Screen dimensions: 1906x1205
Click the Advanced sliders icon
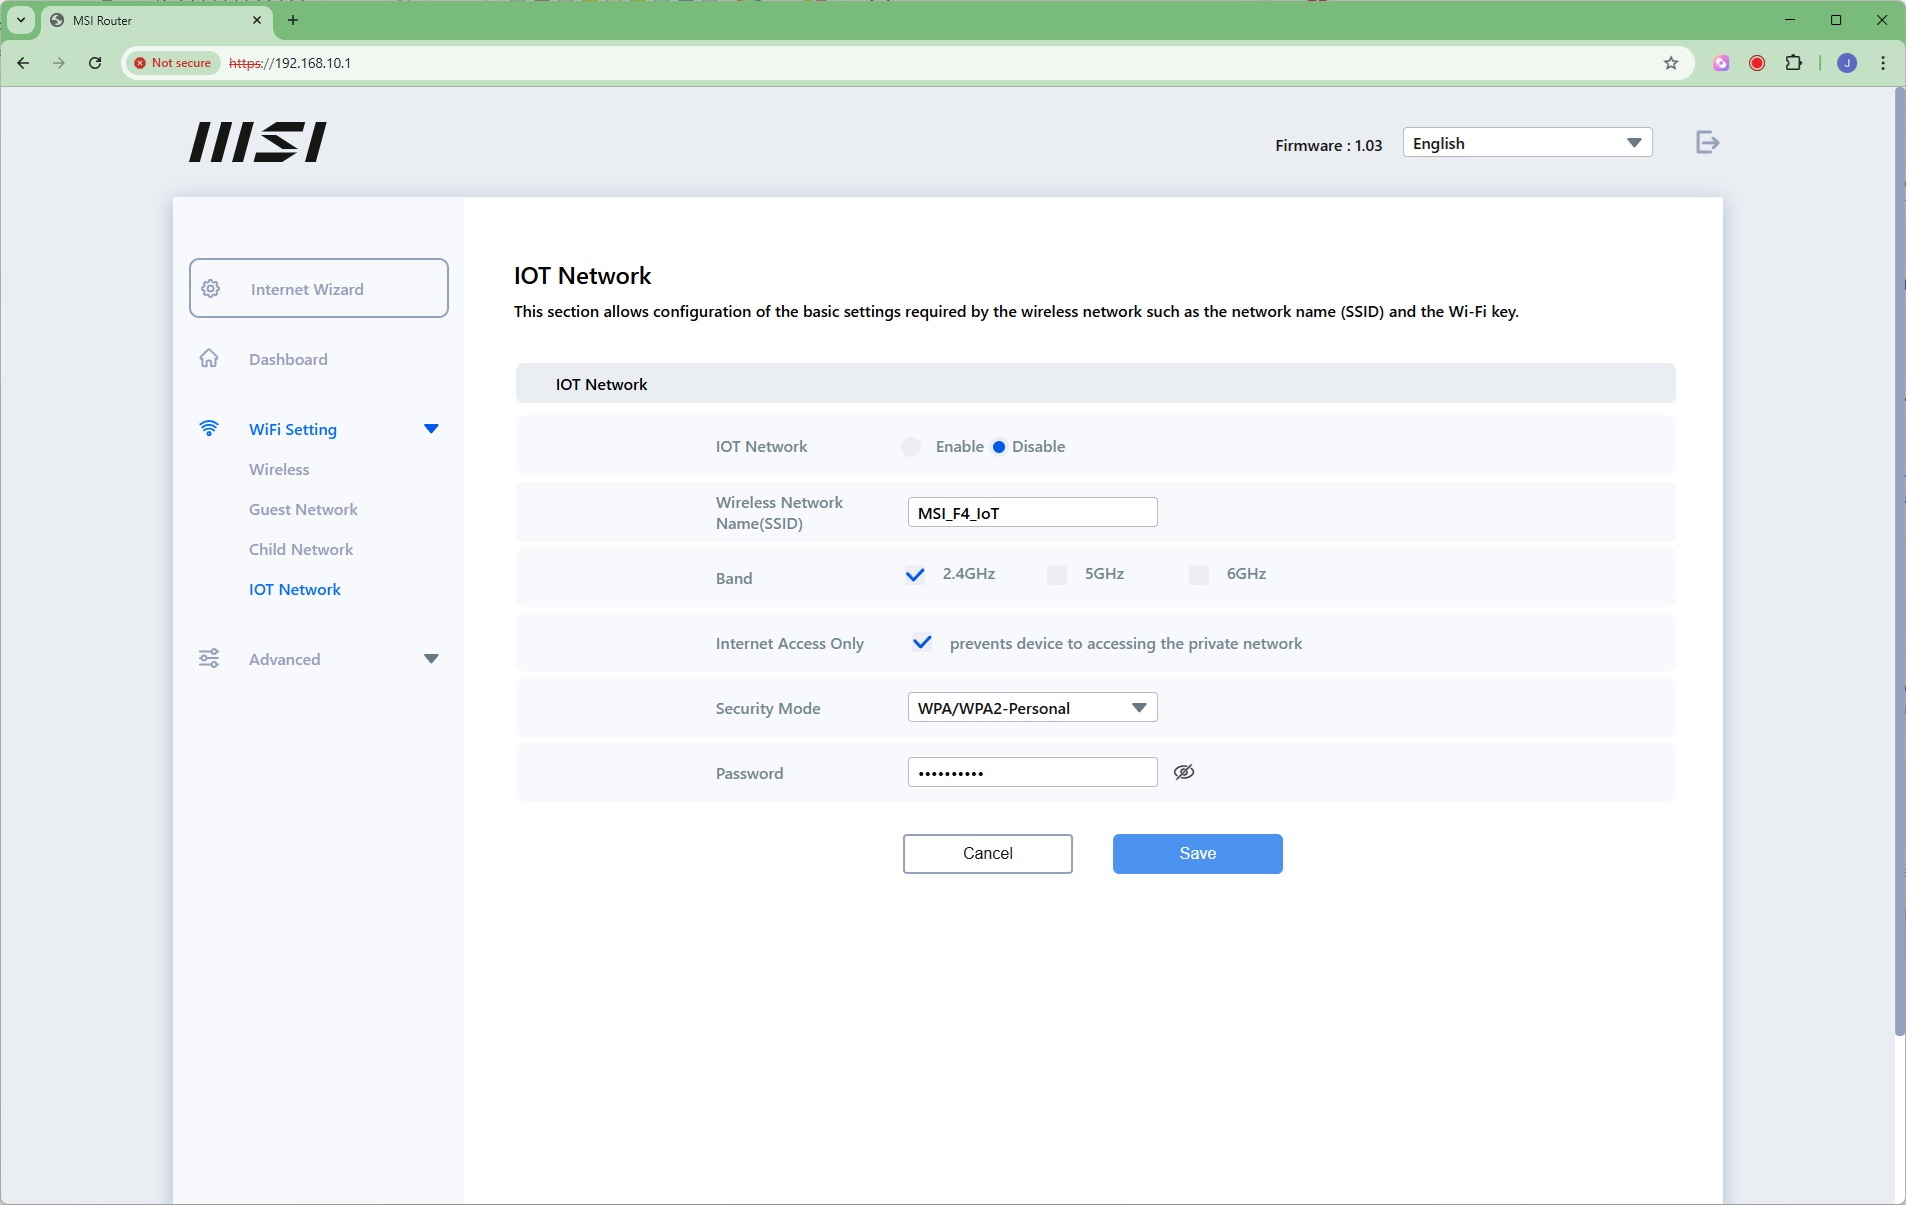point(209,659)
